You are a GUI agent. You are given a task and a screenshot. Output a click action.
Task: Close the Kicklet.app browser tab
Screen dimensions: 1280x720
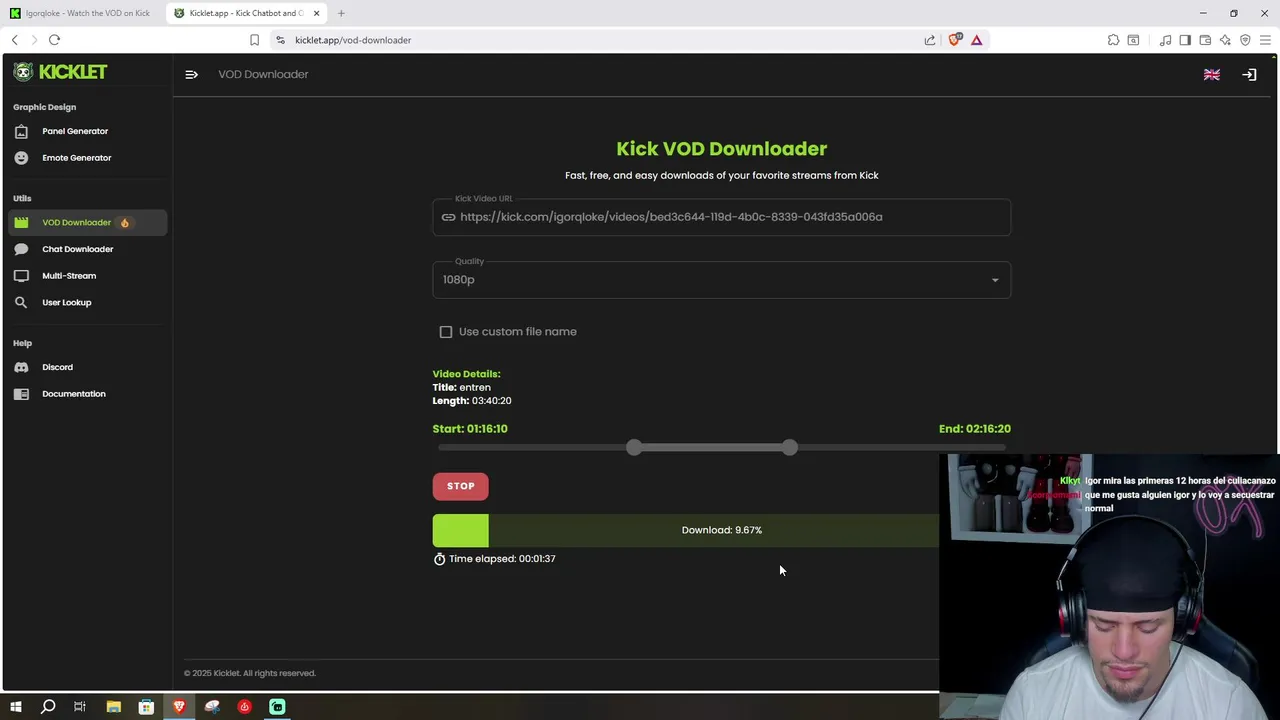(x=316, y=13)
